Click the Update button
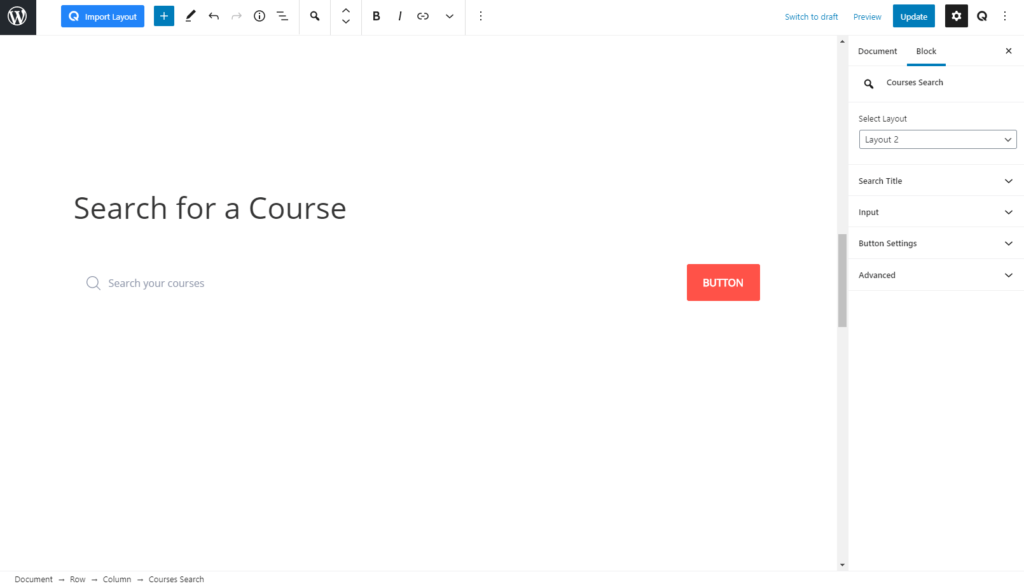 pyautogui.click(x=914, y=16)
